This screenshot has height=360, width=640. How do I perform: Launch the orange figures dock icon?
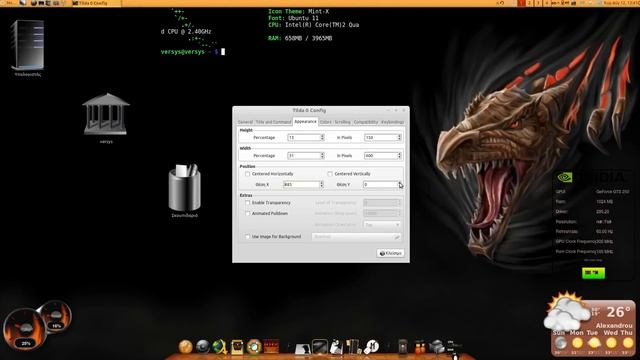420,347
